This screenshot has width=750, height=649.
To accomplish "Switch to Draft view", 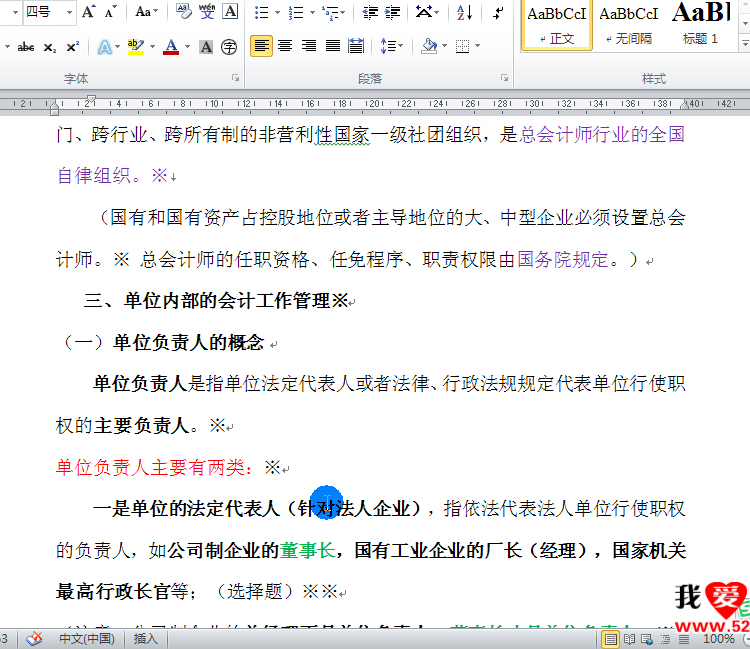I will coord(684,639).
